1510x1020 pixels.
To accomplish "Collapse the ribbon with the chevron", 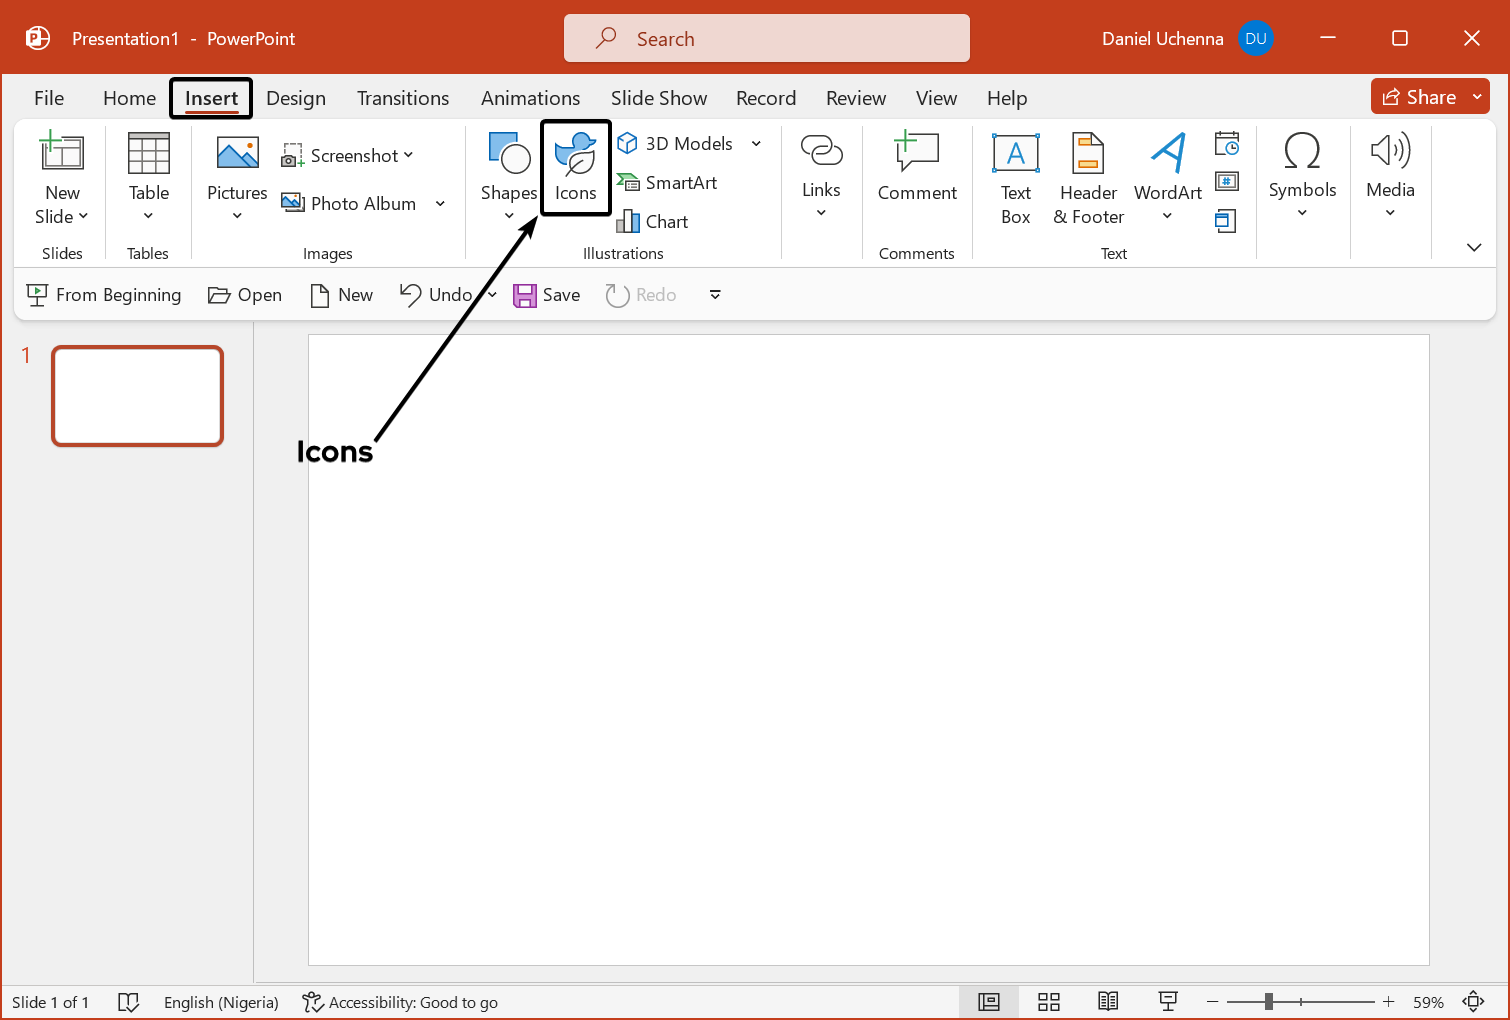I will 1473,247.
